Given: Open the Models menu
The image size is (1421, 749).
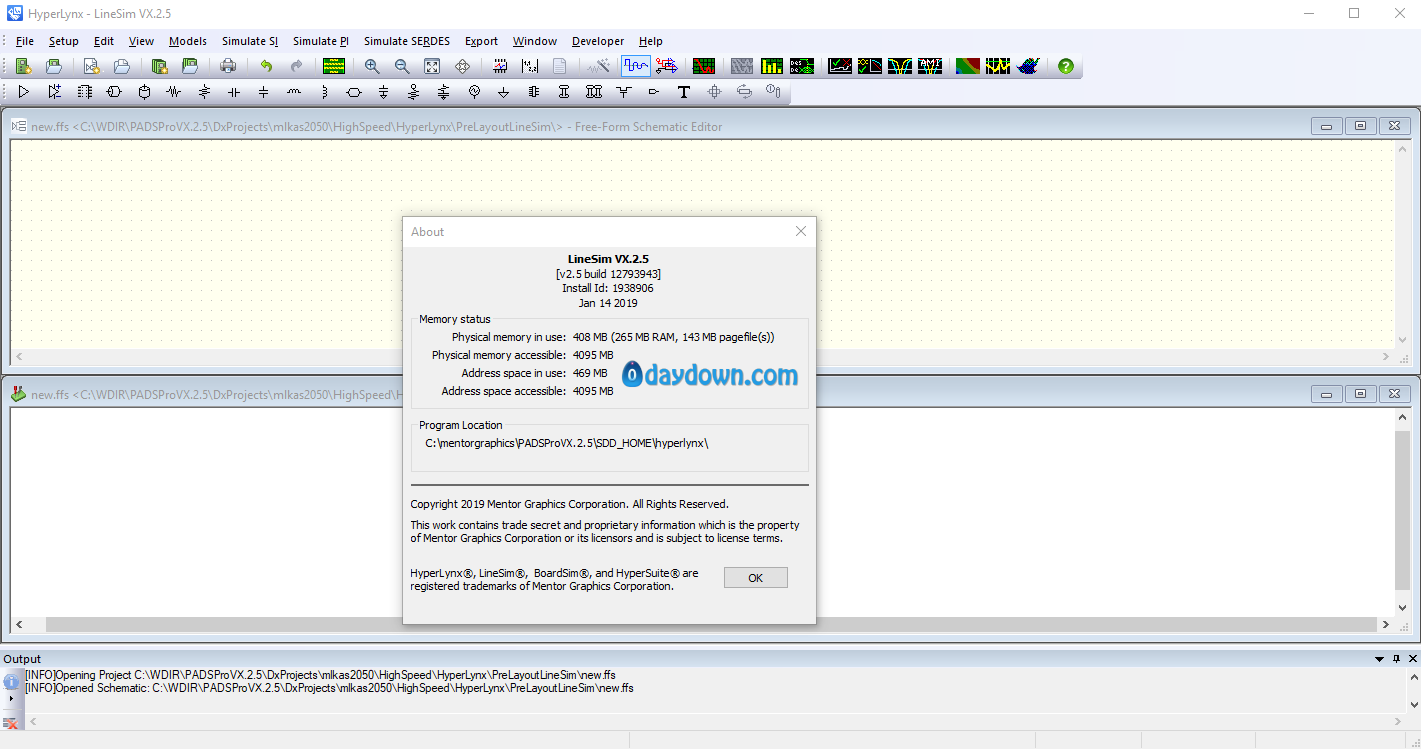Looking at the screenshot, I should (x=188, y=41).
